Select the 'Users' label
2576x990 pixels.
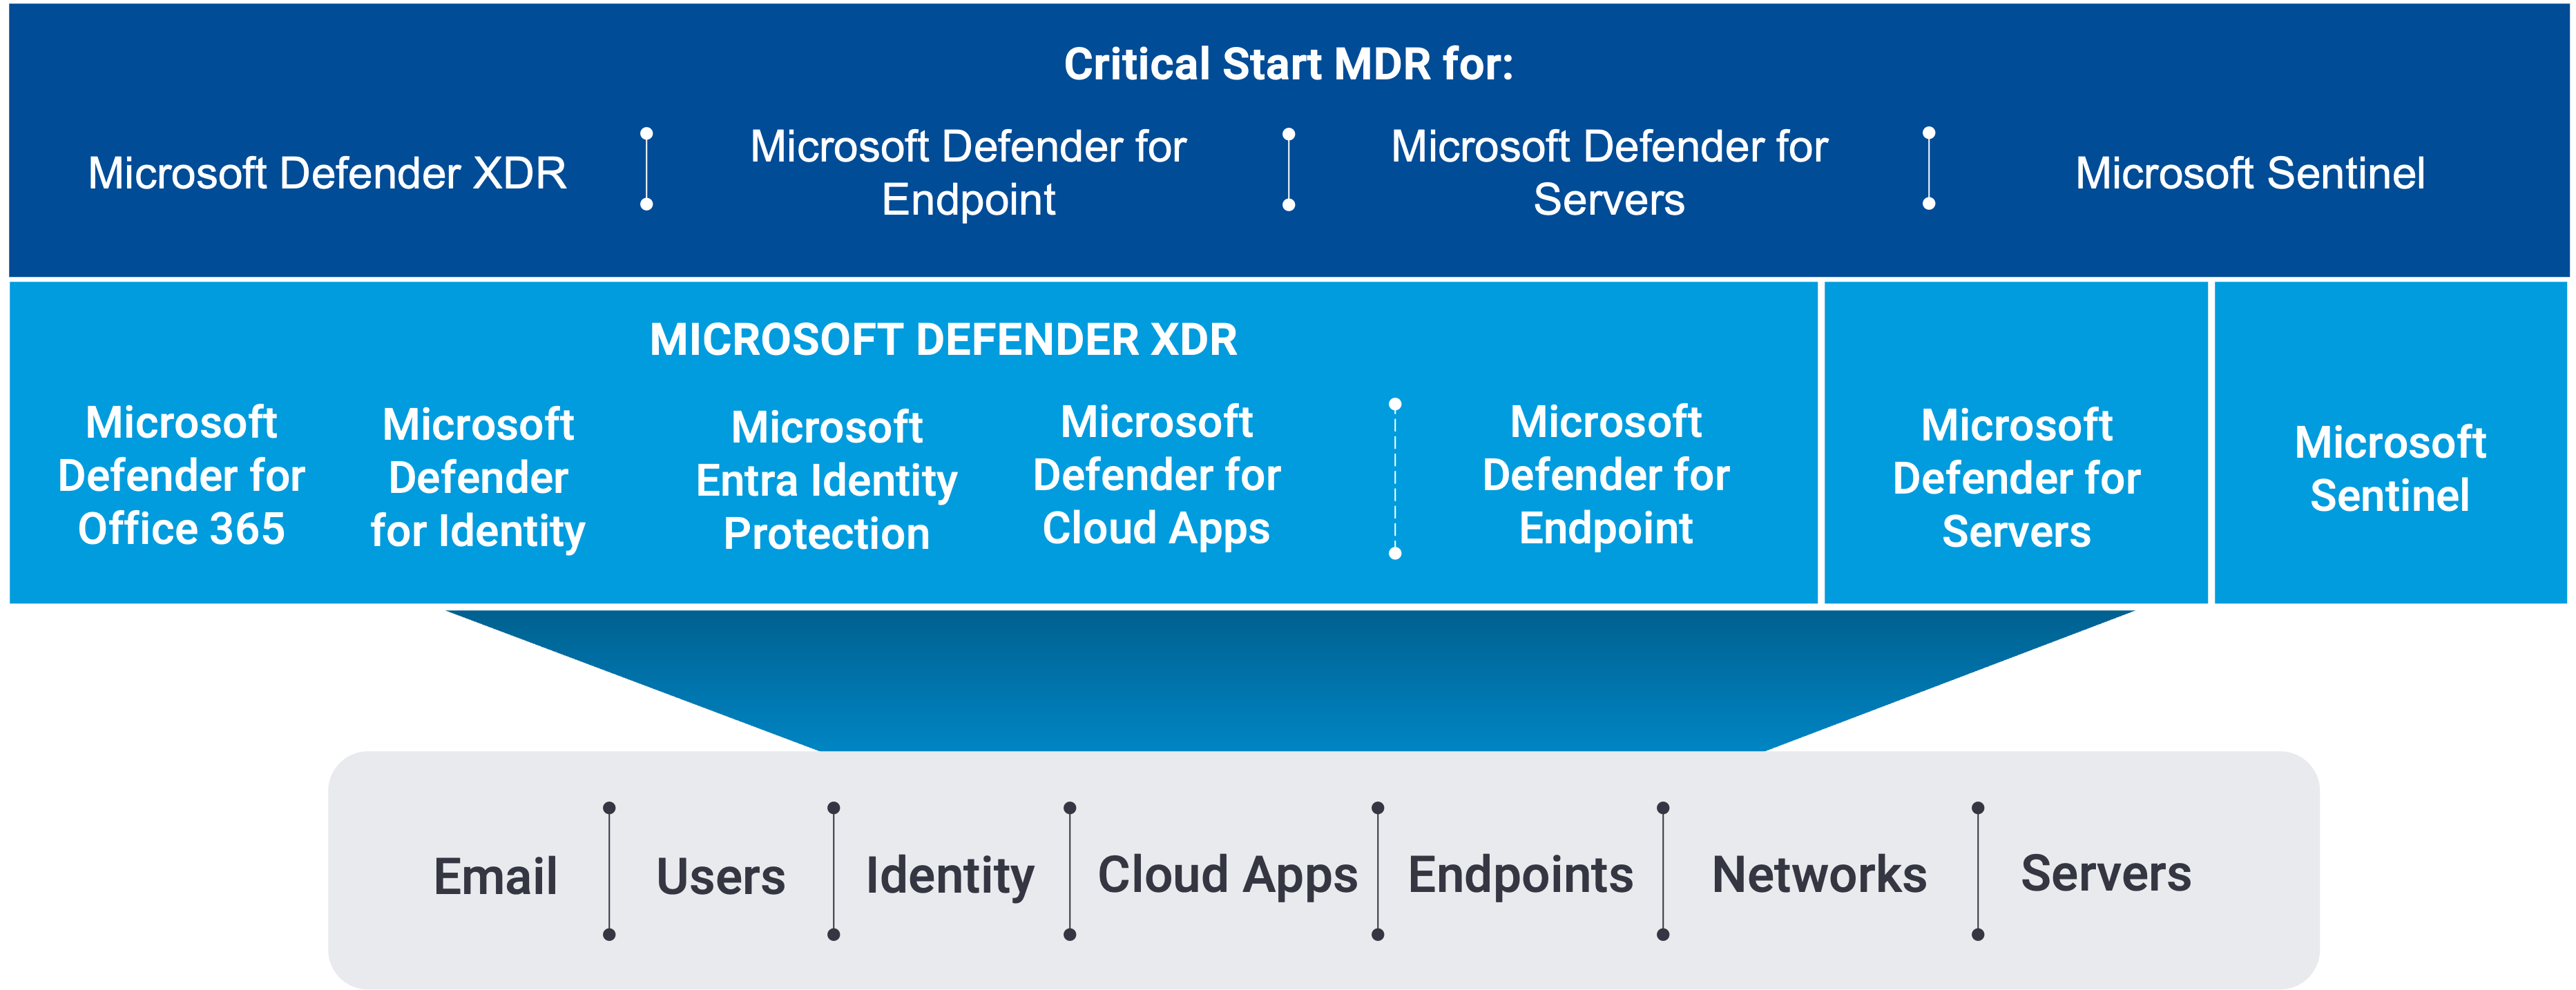[x=721, y=877]
